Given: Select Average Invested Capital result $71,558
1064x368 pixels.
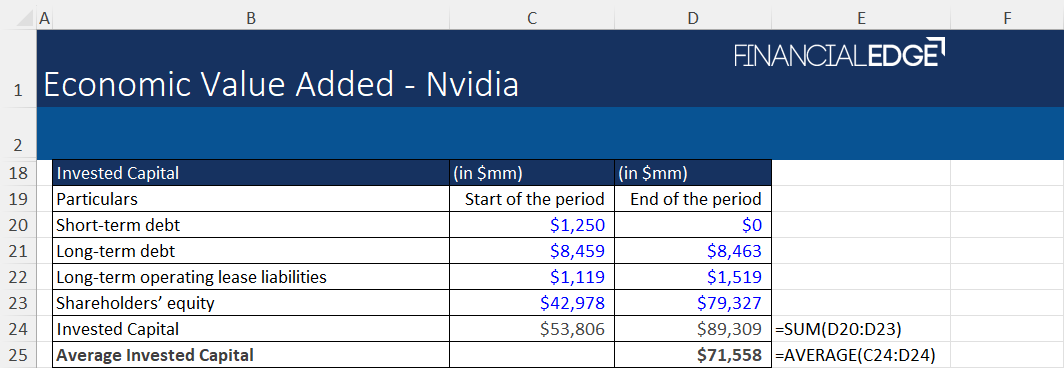Looking at the screenshot, I should [x=693, y=355].
